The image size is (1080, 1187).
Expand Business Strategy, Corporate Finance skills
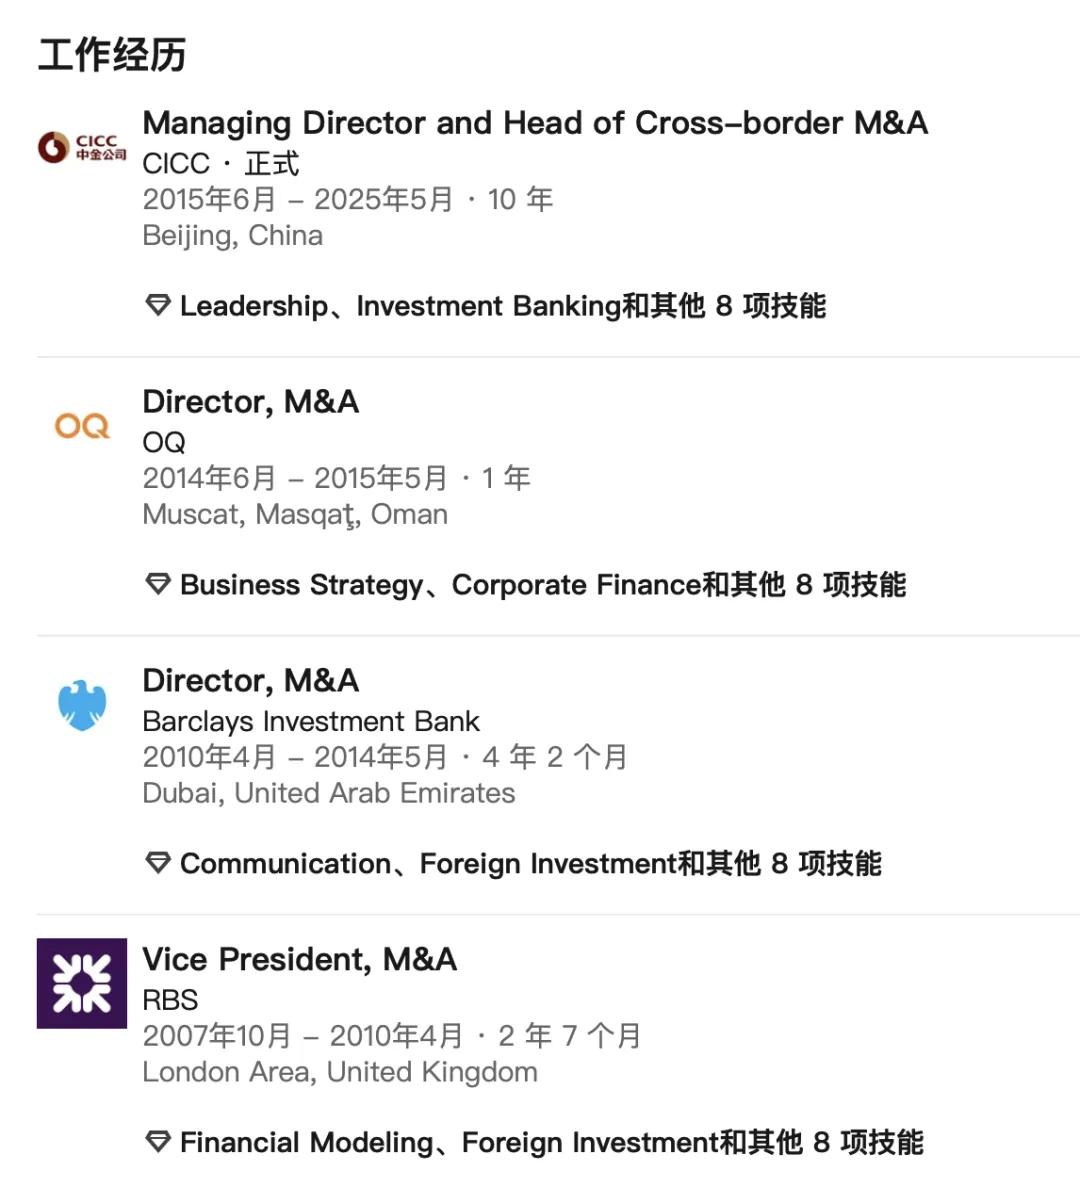click(542, 585)
